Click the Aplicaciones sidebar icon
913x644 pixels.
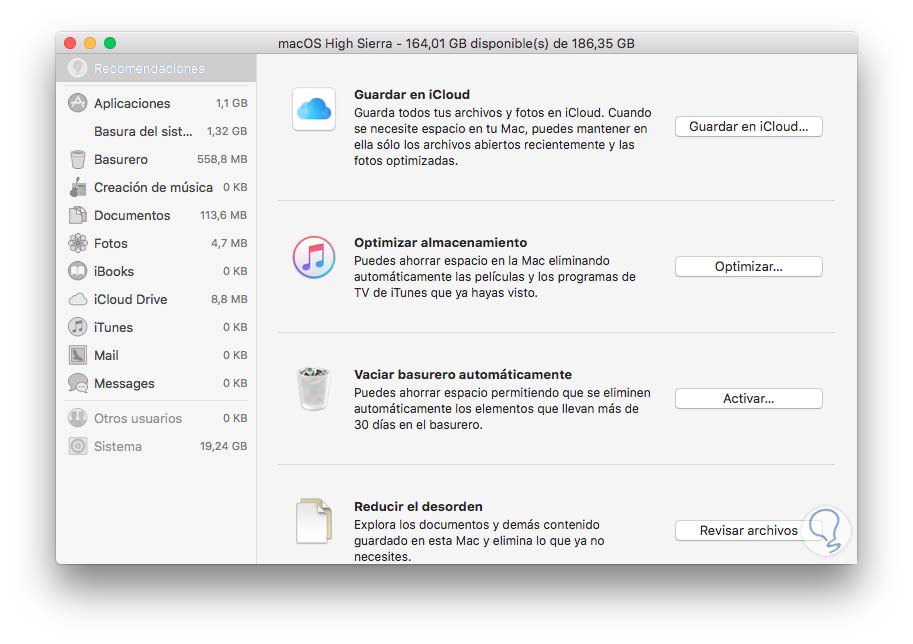pyautogui.click(x=77, y=103)
